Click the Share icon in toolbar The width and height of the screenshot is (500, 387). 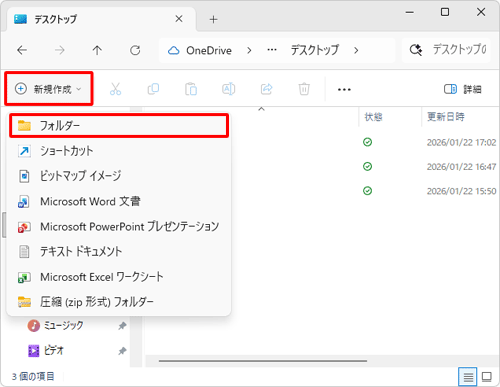[267, 89]
